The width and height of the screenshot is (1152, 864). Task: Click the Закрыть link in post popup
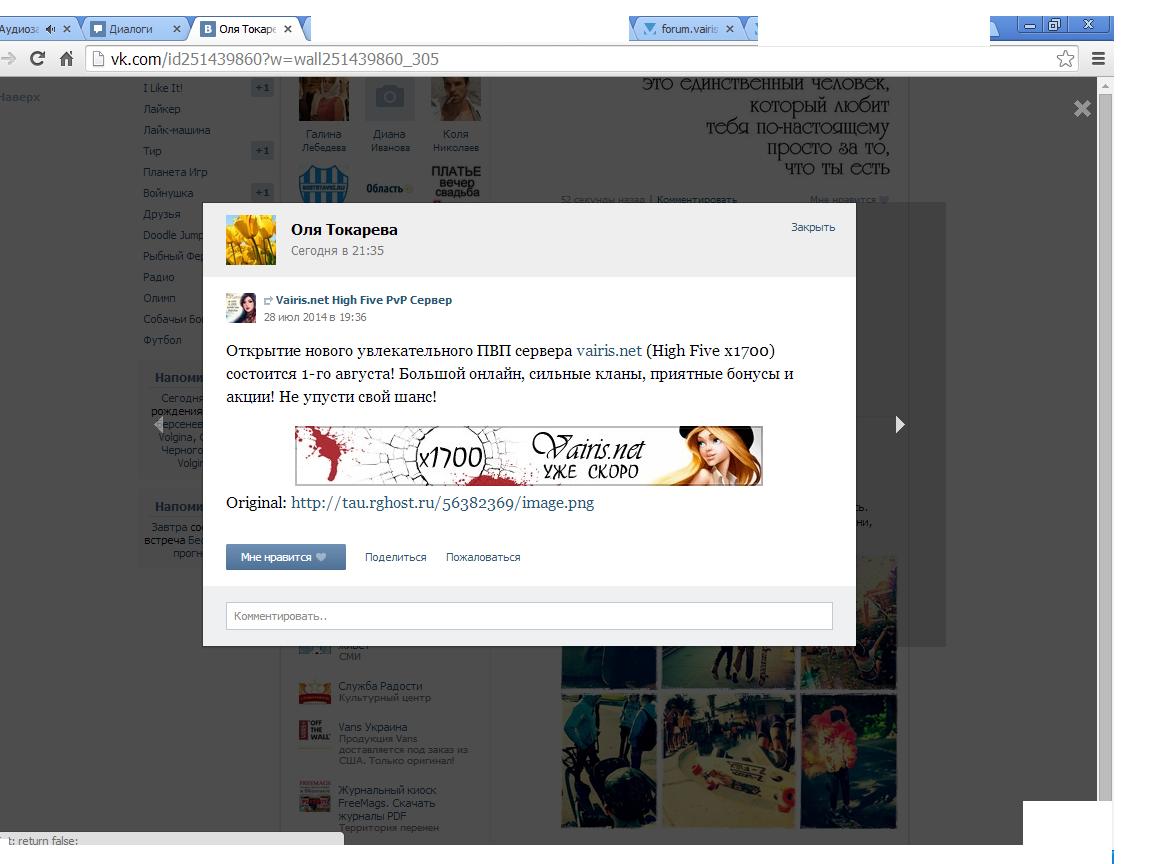813,227
